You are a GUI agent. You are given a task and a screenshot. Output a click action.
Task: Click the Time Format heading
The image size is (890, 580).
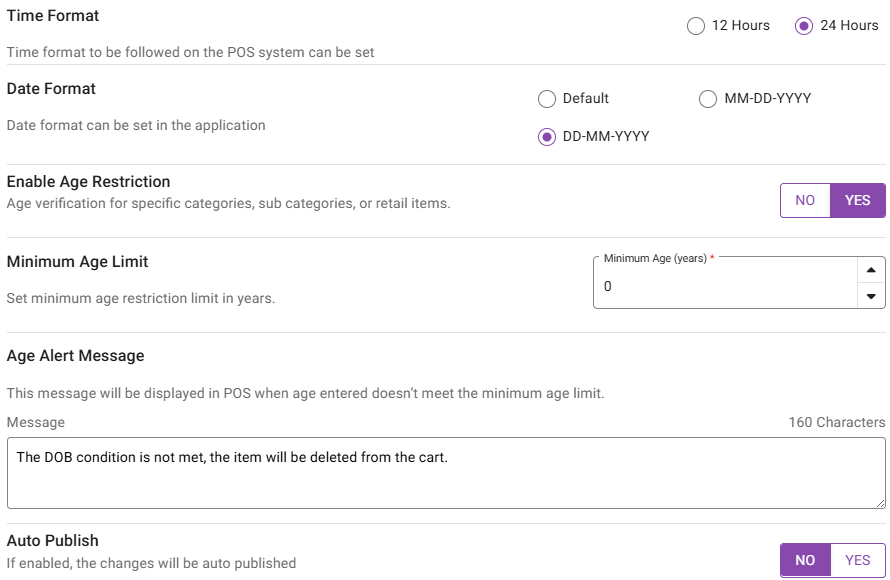click(53, 16)
